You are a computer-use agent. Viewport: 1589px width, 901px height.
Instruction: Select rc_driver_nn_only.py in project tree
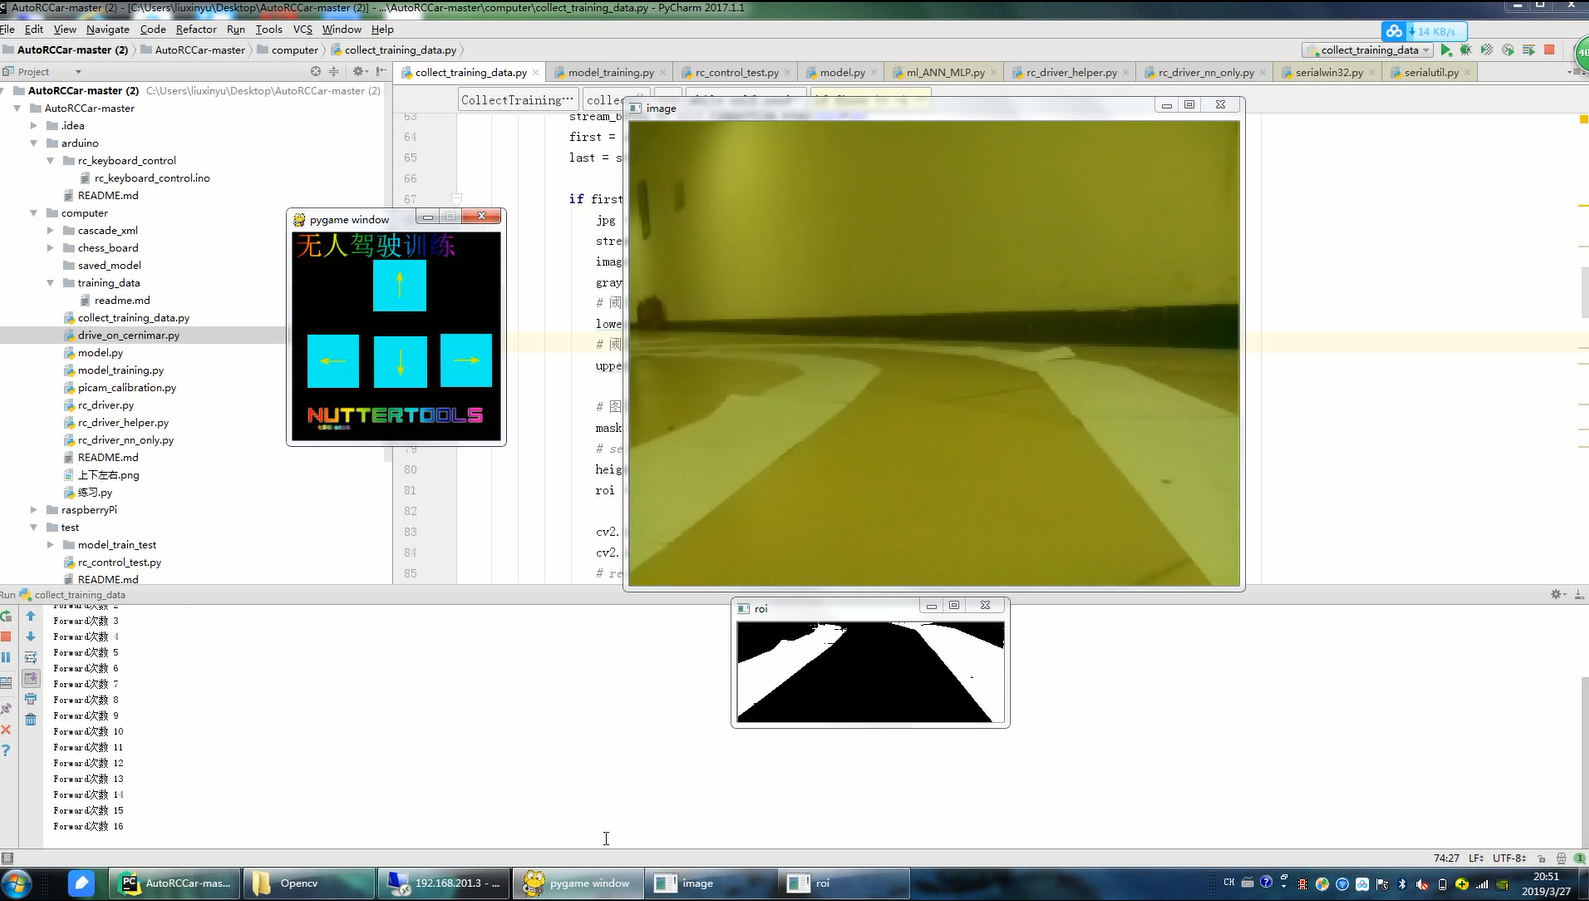(125, 440)
